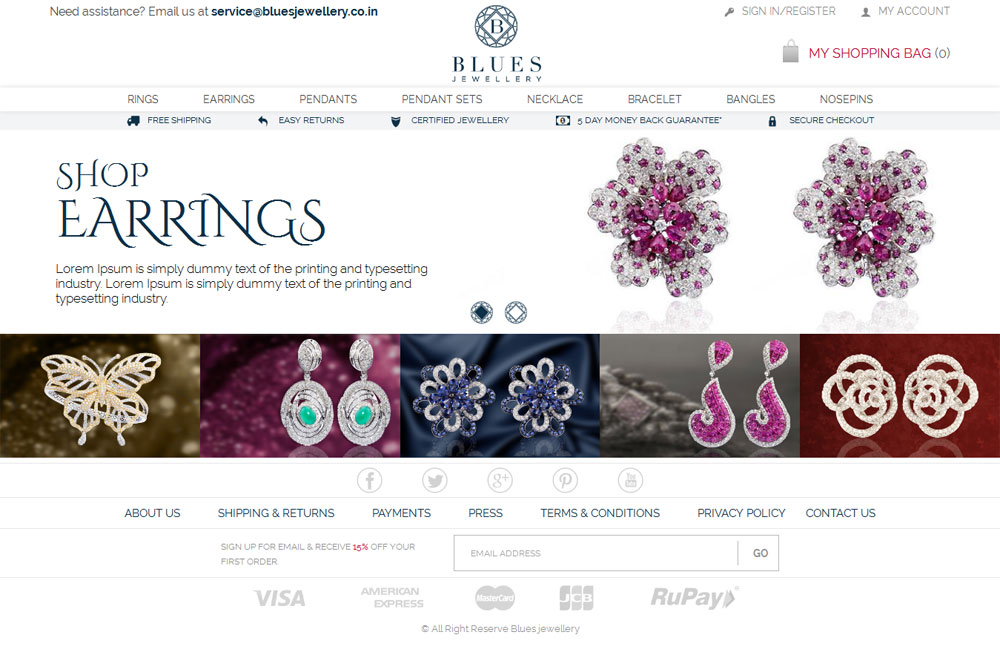Select the first slider diamond indicator
Viewport: 1000px width, 655px height.
[482, 313]
